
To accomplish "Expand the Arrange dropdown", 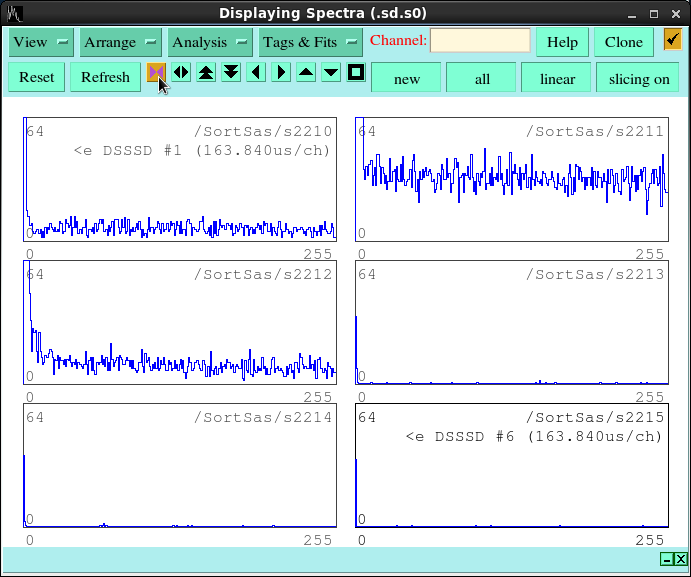I will pos(121,42).
